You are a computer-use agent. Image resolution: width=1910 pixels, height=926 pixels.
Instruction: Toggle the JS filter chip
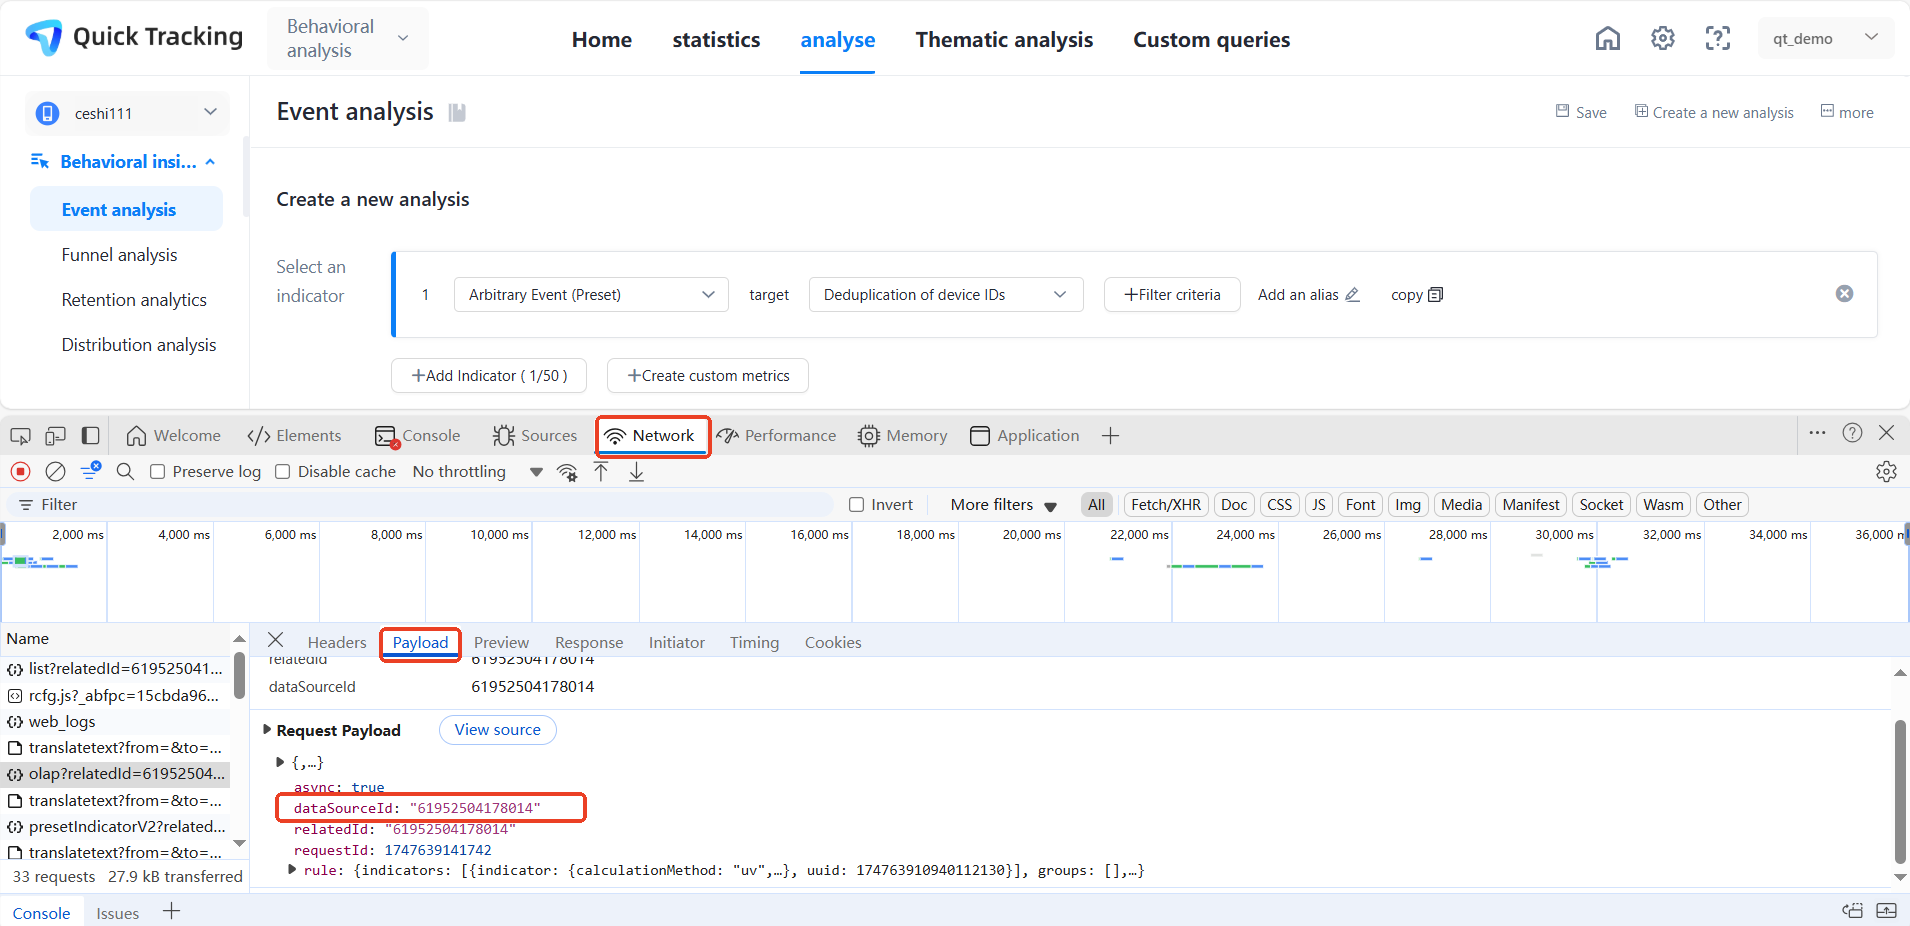[x=1319, y=505]
